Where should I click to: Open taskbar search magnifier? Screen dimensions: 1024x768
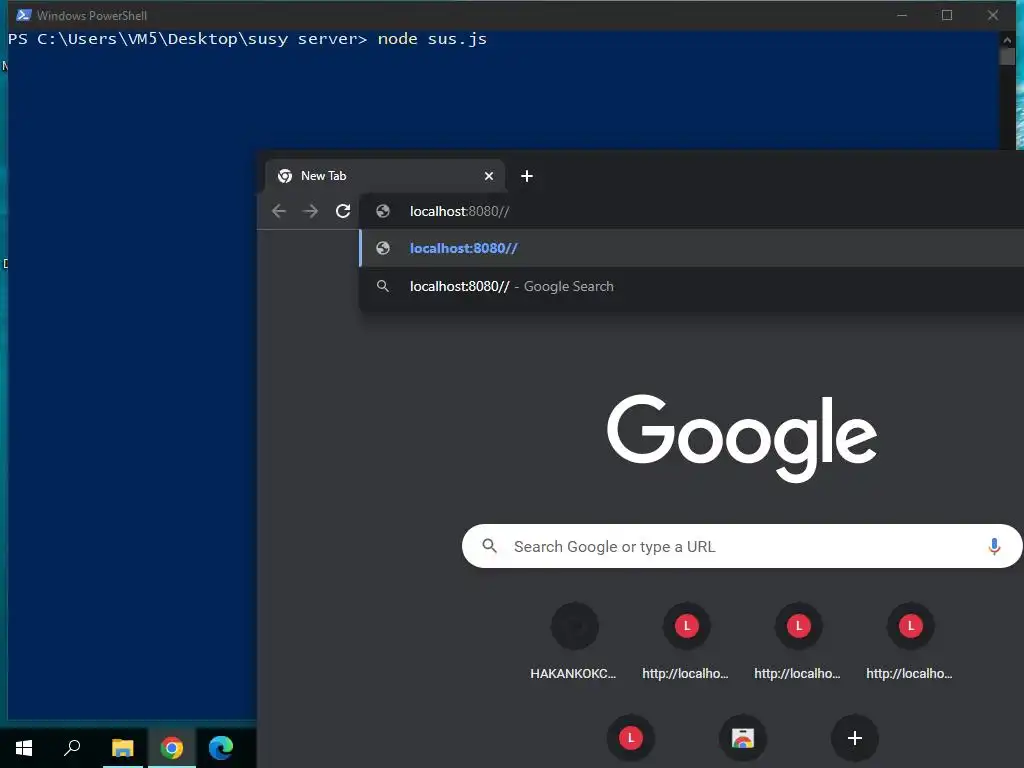click(x=72, y=748)
